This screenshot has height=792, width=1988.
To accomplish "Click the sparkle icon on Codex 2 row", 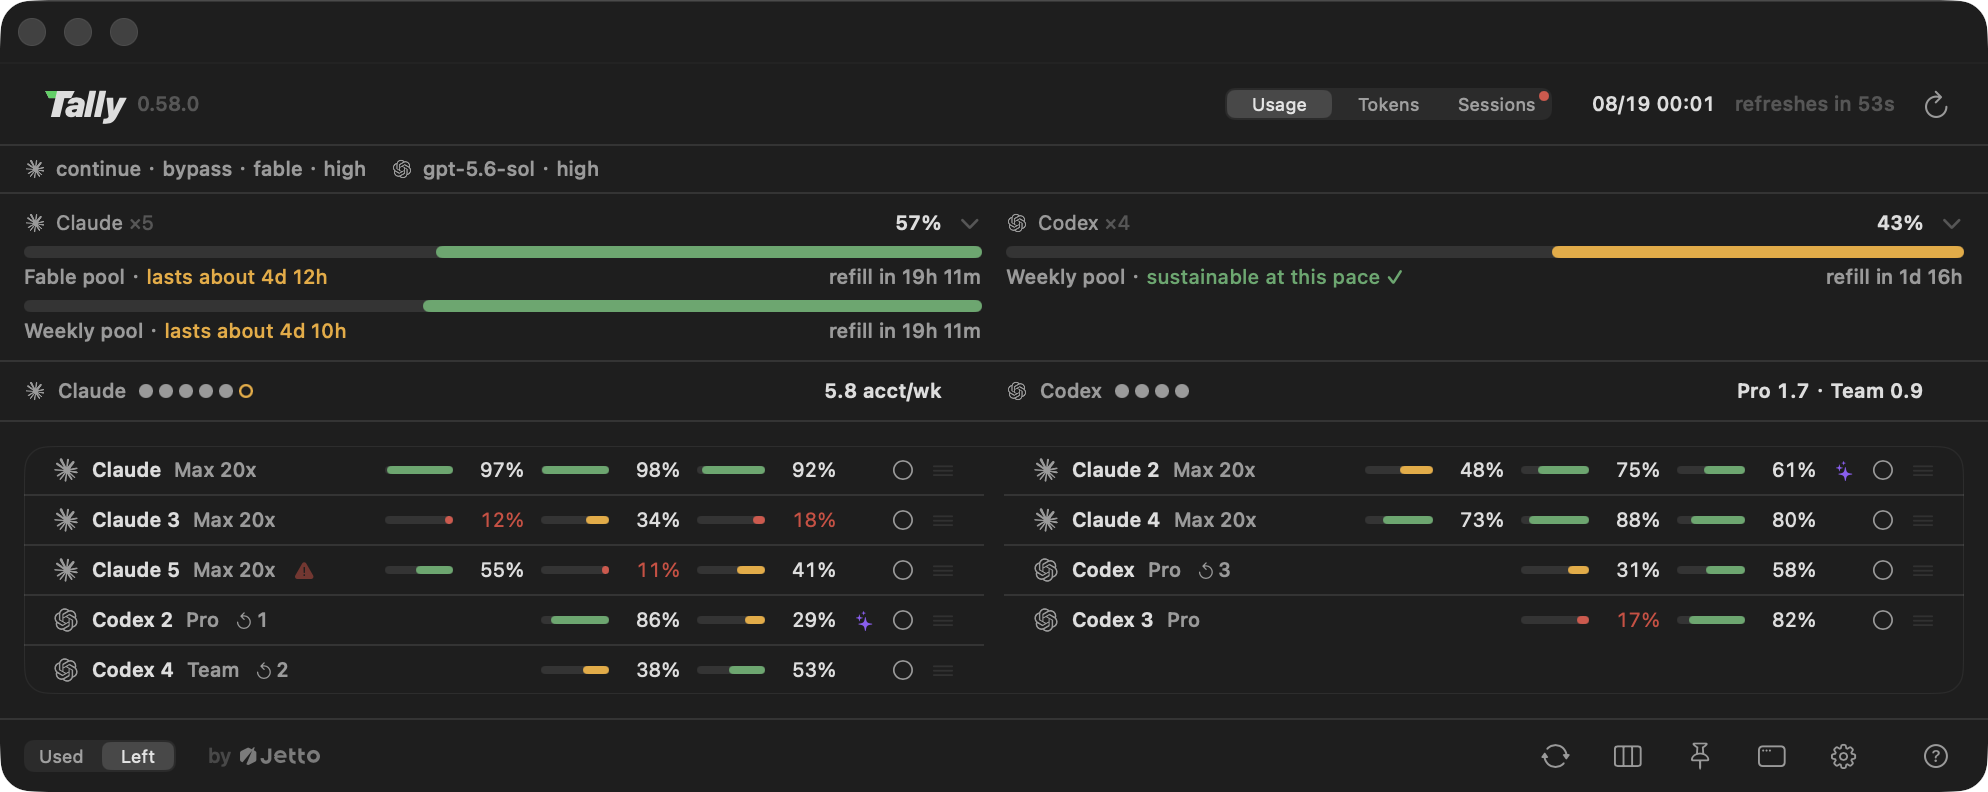I will [864, 621].
